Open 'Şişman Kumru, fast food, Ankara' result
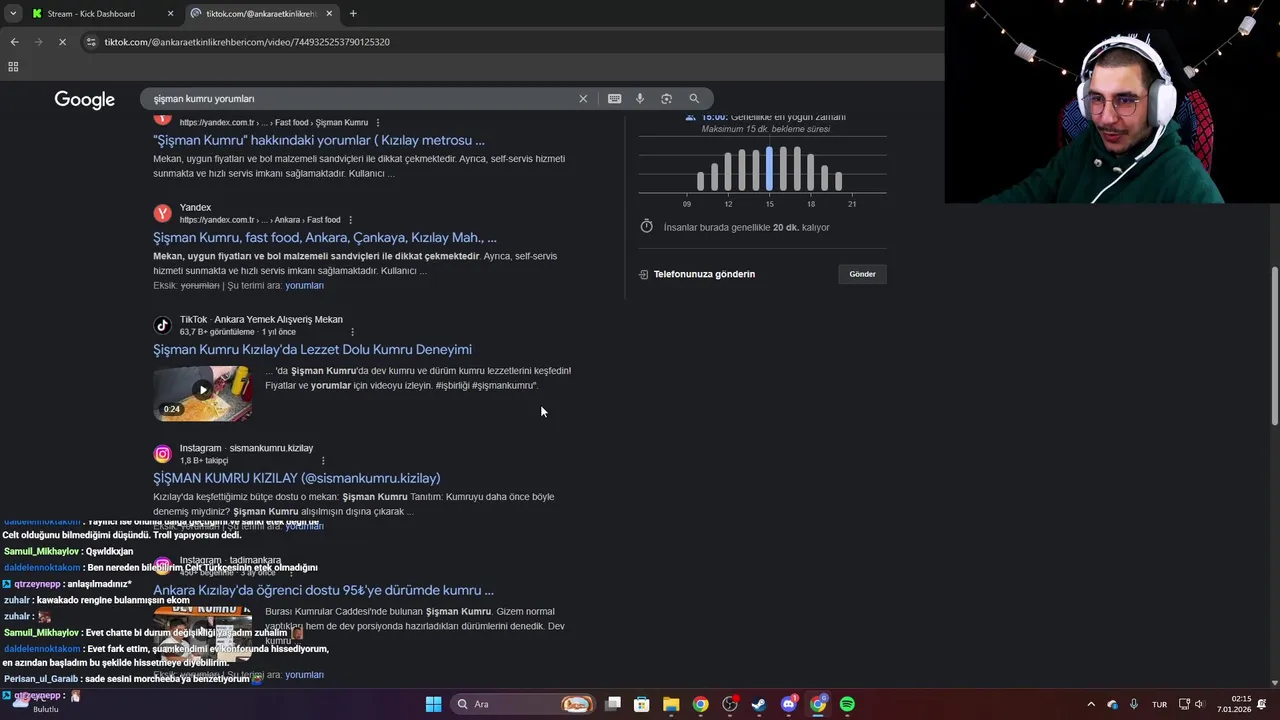This screenshot has height=720, width=1280. (x=325, y=238)
